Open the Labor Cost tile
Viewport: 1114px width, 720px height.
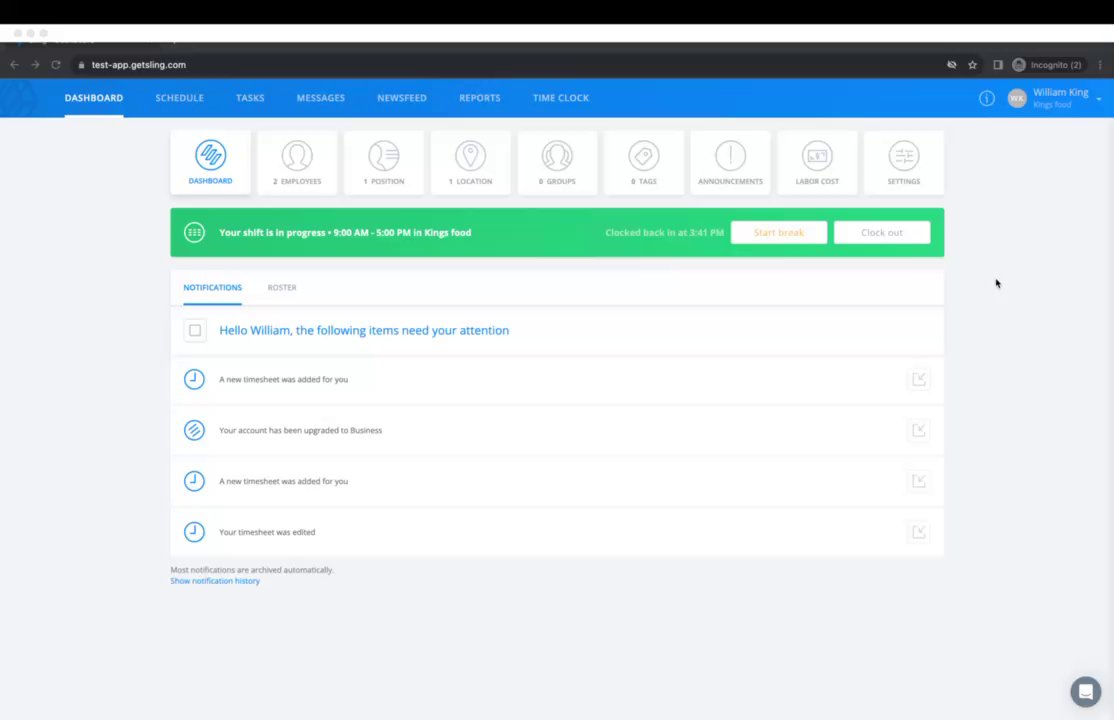817,162
